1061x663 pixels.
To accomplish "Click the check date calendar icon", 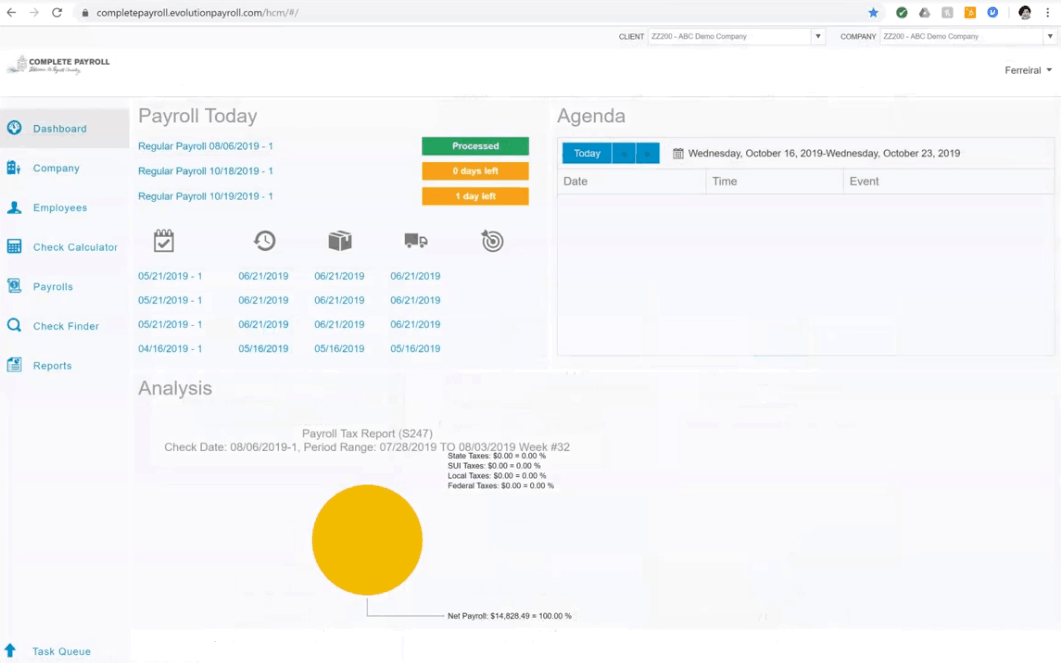I will tap(163, 240).
